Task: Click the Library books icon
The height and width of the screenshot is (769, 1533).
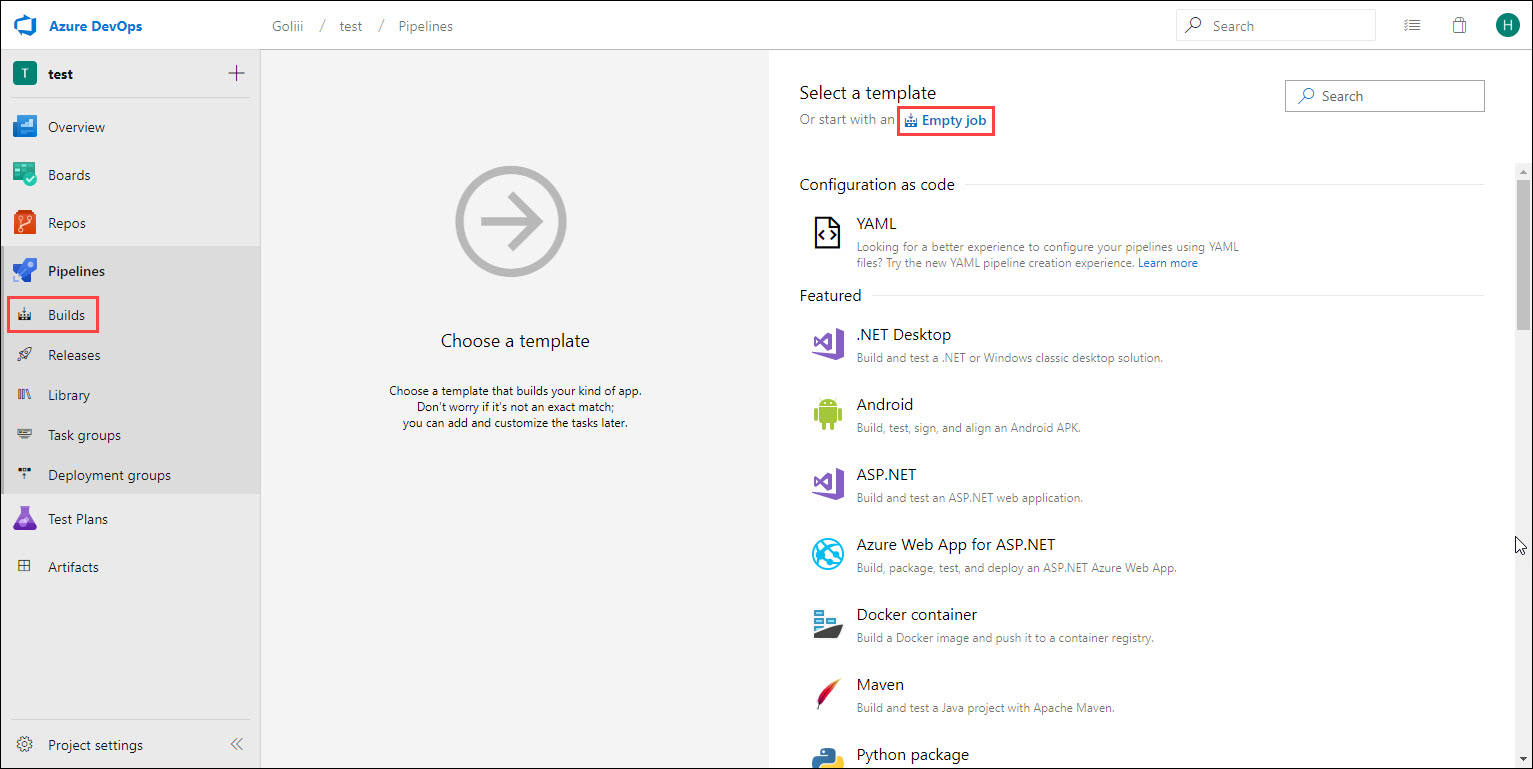Action: 26,395
